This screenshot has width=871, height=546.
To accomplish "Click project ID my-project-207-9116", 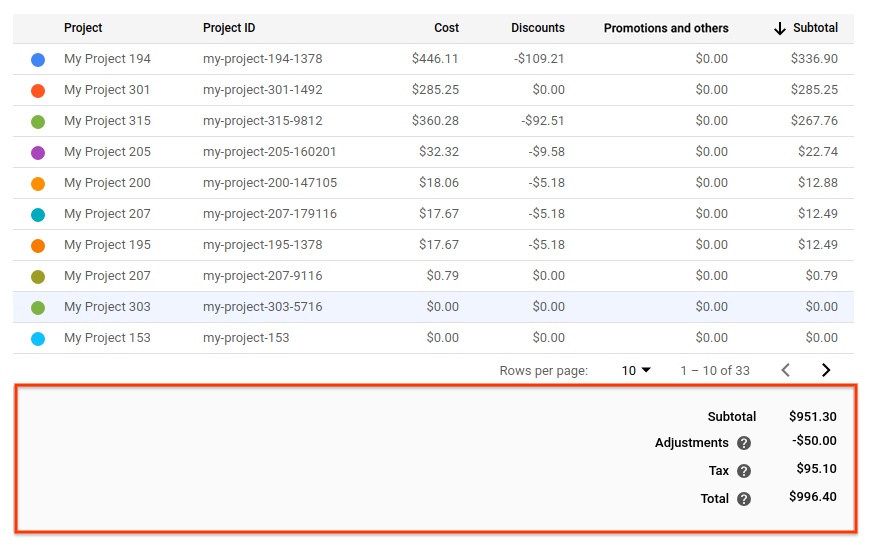I will tap(263, 275).
